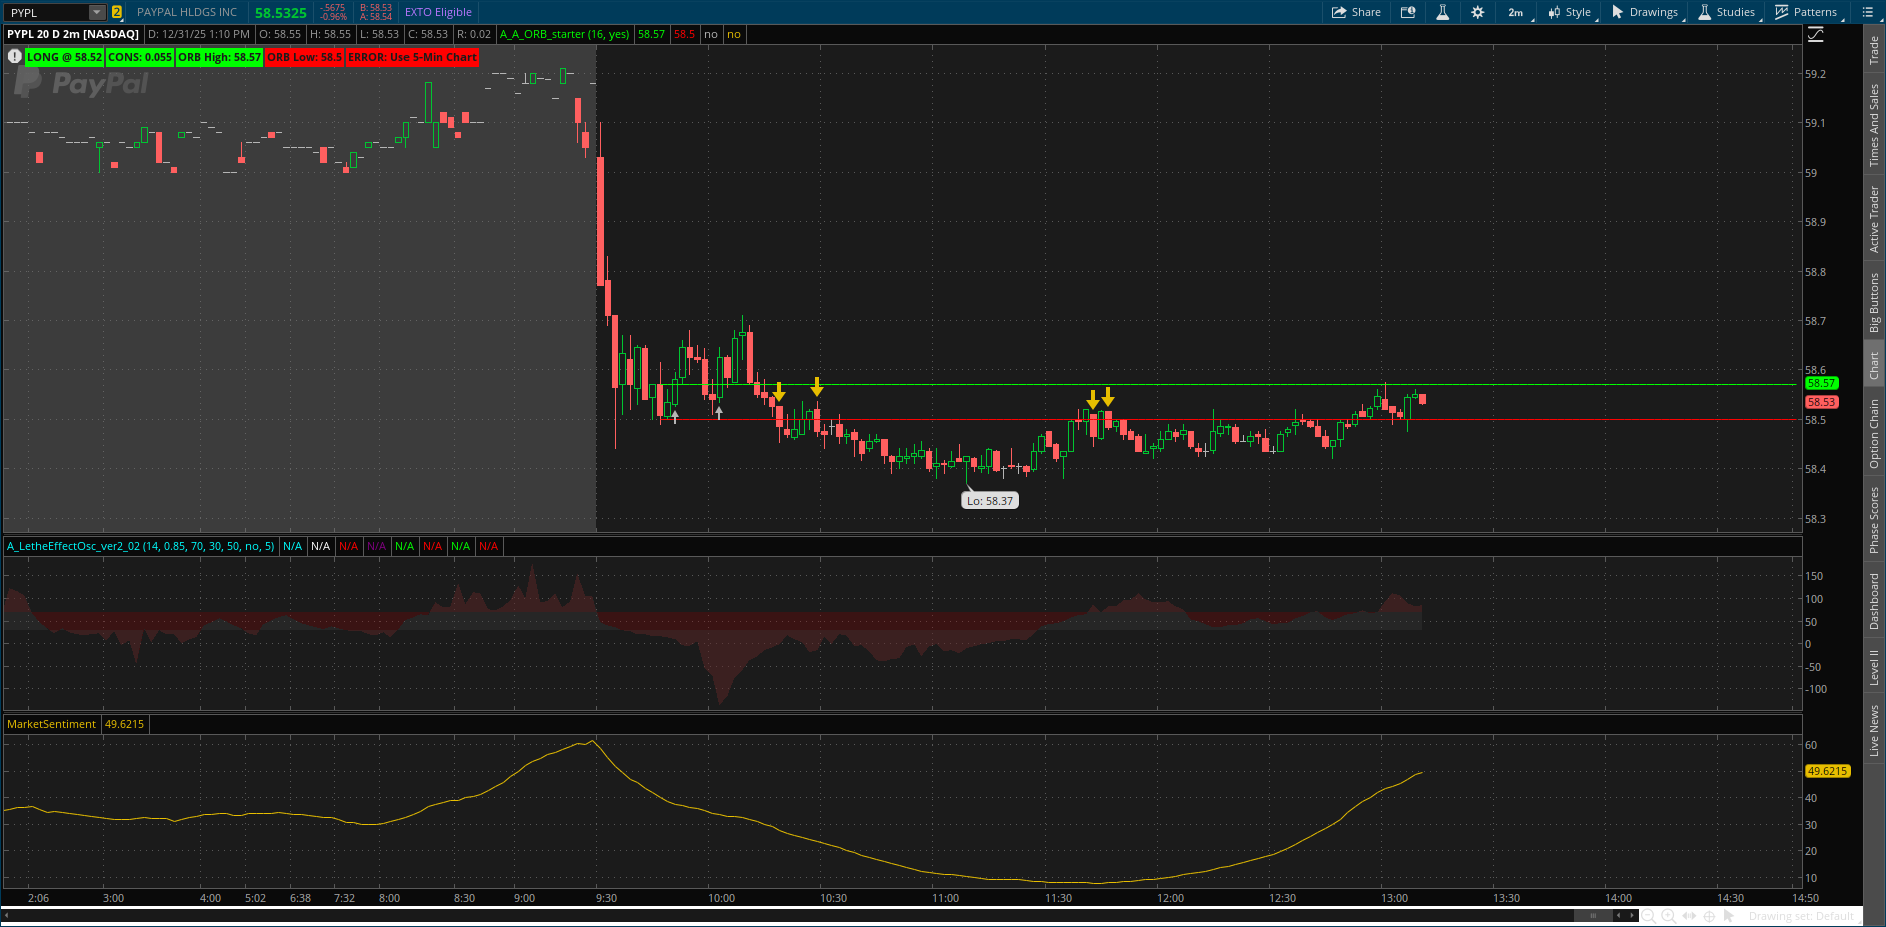Click the horizontal chart scrollbar handle
Viewport: 1886px width, 927px height.
coord(1593,916)
